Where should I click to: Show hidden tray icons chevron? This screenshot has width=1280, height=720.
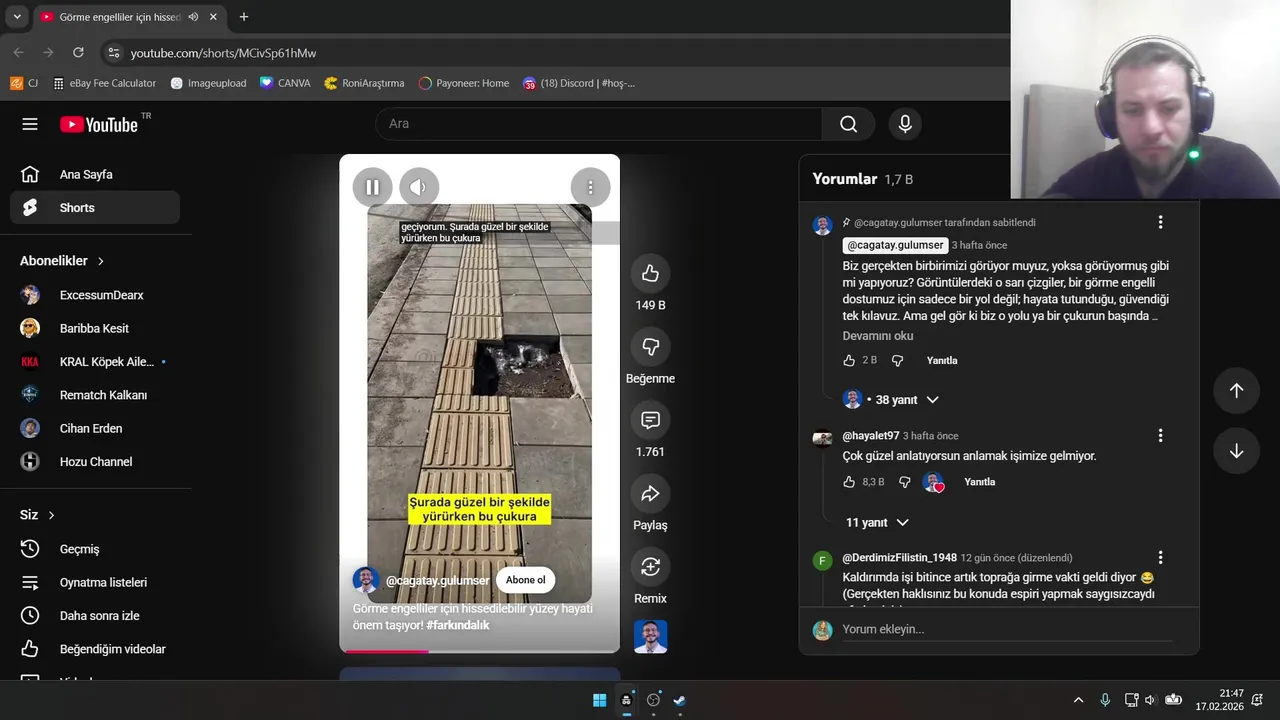(x=1078, y=700)
